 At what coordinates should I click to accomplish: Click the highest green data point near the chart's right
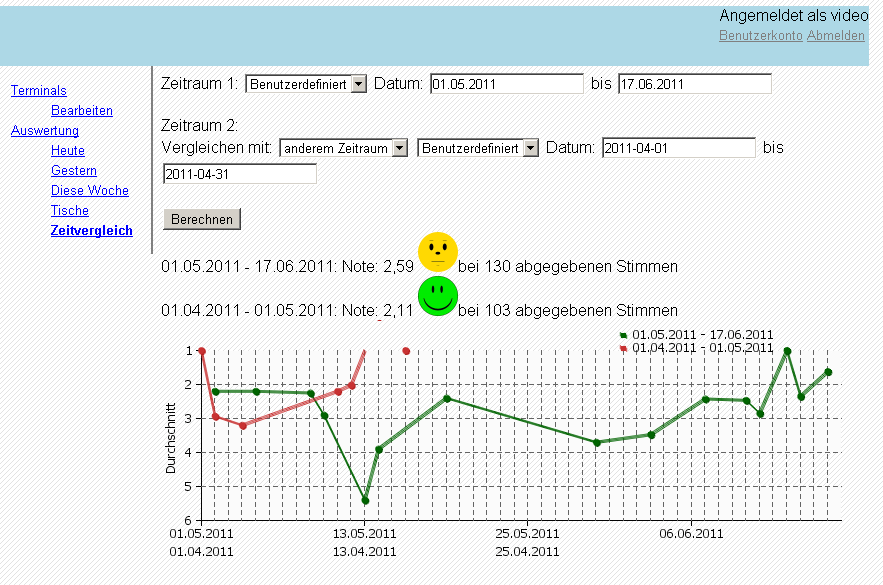787,351
